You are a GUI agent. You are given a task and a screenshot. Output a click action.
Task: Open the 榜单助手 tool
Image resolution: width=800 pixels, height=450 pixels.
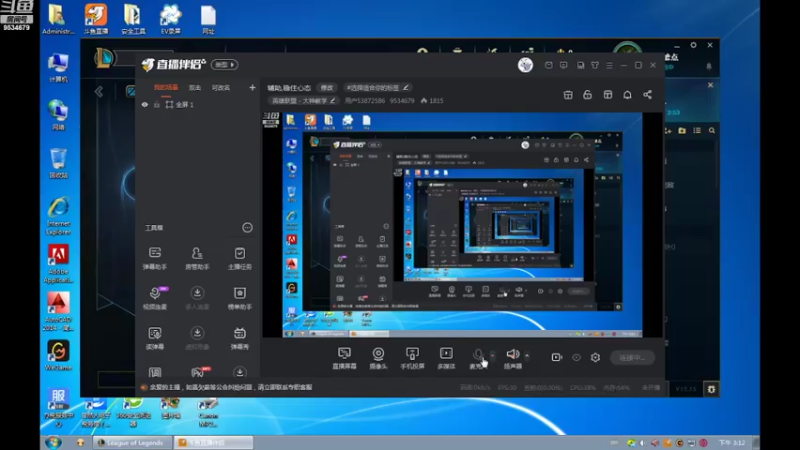(x=239, y=298)
